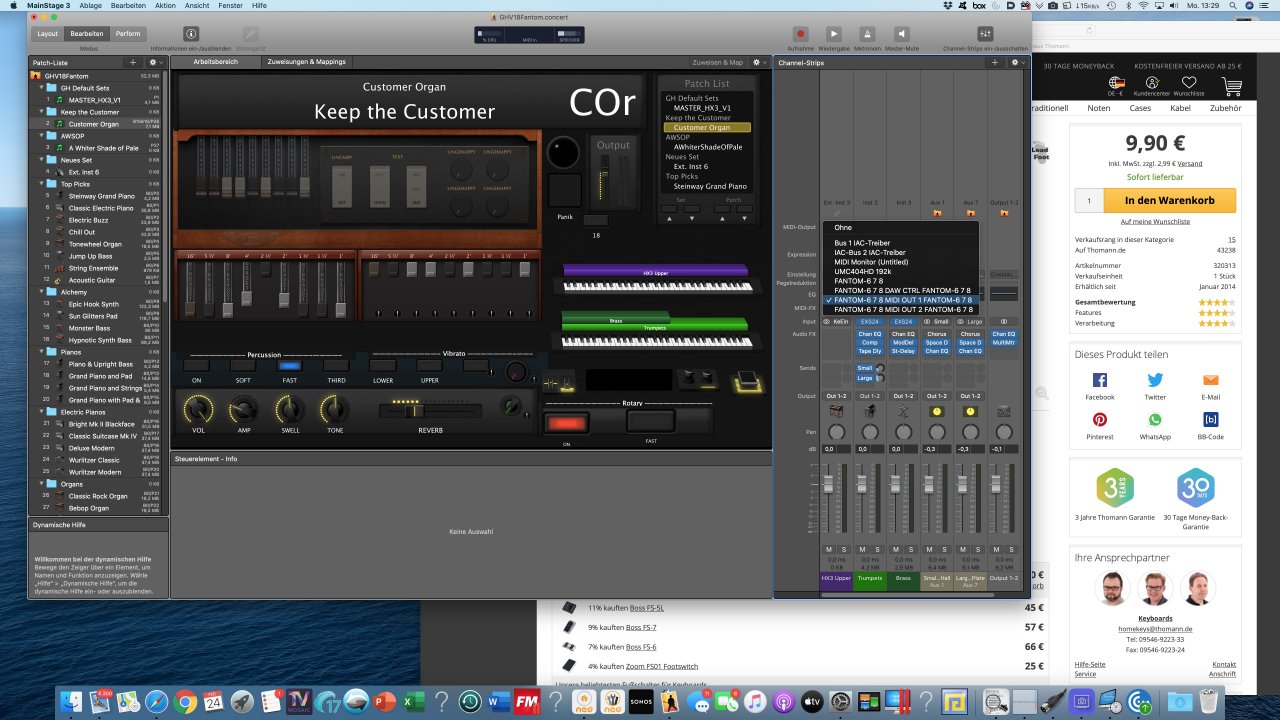Image resolution: width=1280 pixels, height=720 pixels.
Task: Toggle the Percussion FAST button
Action: point(289,366)
